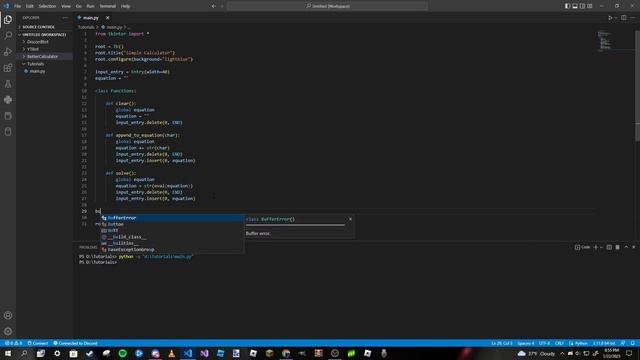Open Visual Studio purple icon in taskbar
Screen dimensions: 640x360
204,353
